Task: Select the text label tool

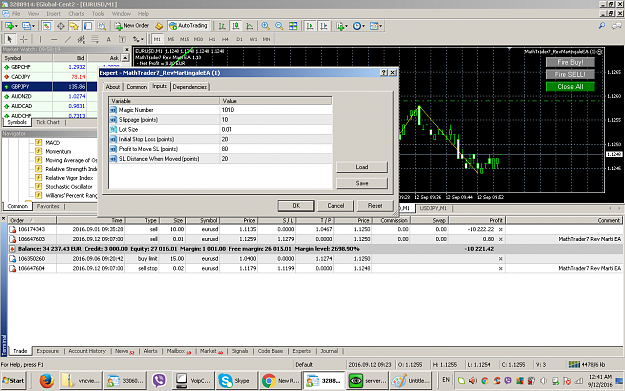Action: pyautogui.click(x=122, y=39)
